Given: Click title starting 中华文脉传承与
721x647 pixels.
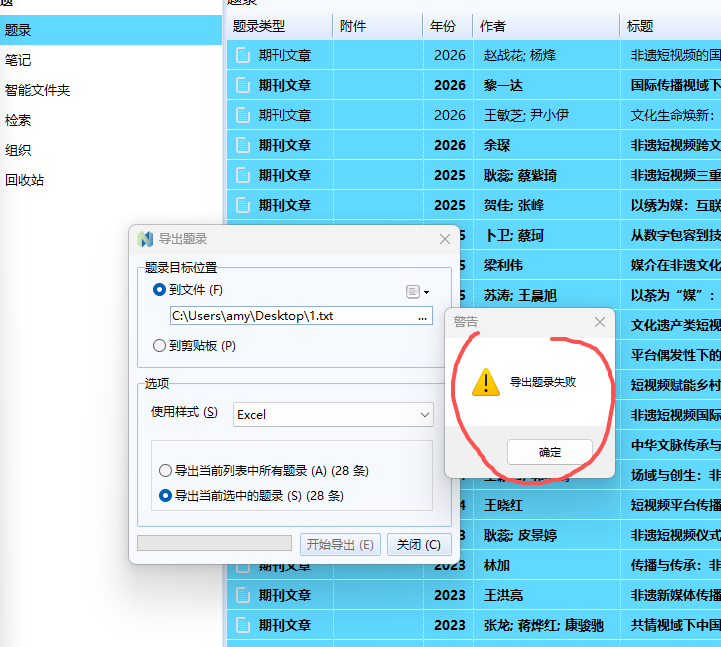Looking at the screenshot, I should (x=675, y=445).
